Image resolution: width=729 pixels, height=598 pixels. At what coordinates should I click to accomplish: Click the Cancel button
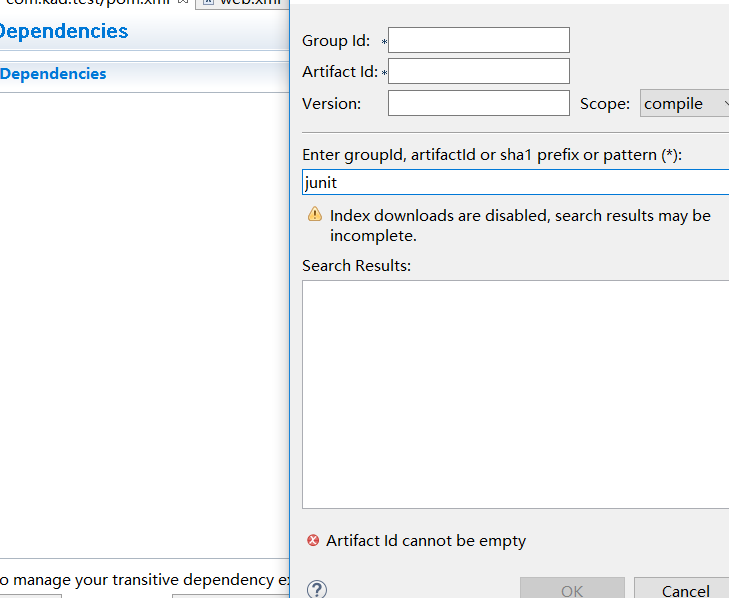(x=682, y=588)
